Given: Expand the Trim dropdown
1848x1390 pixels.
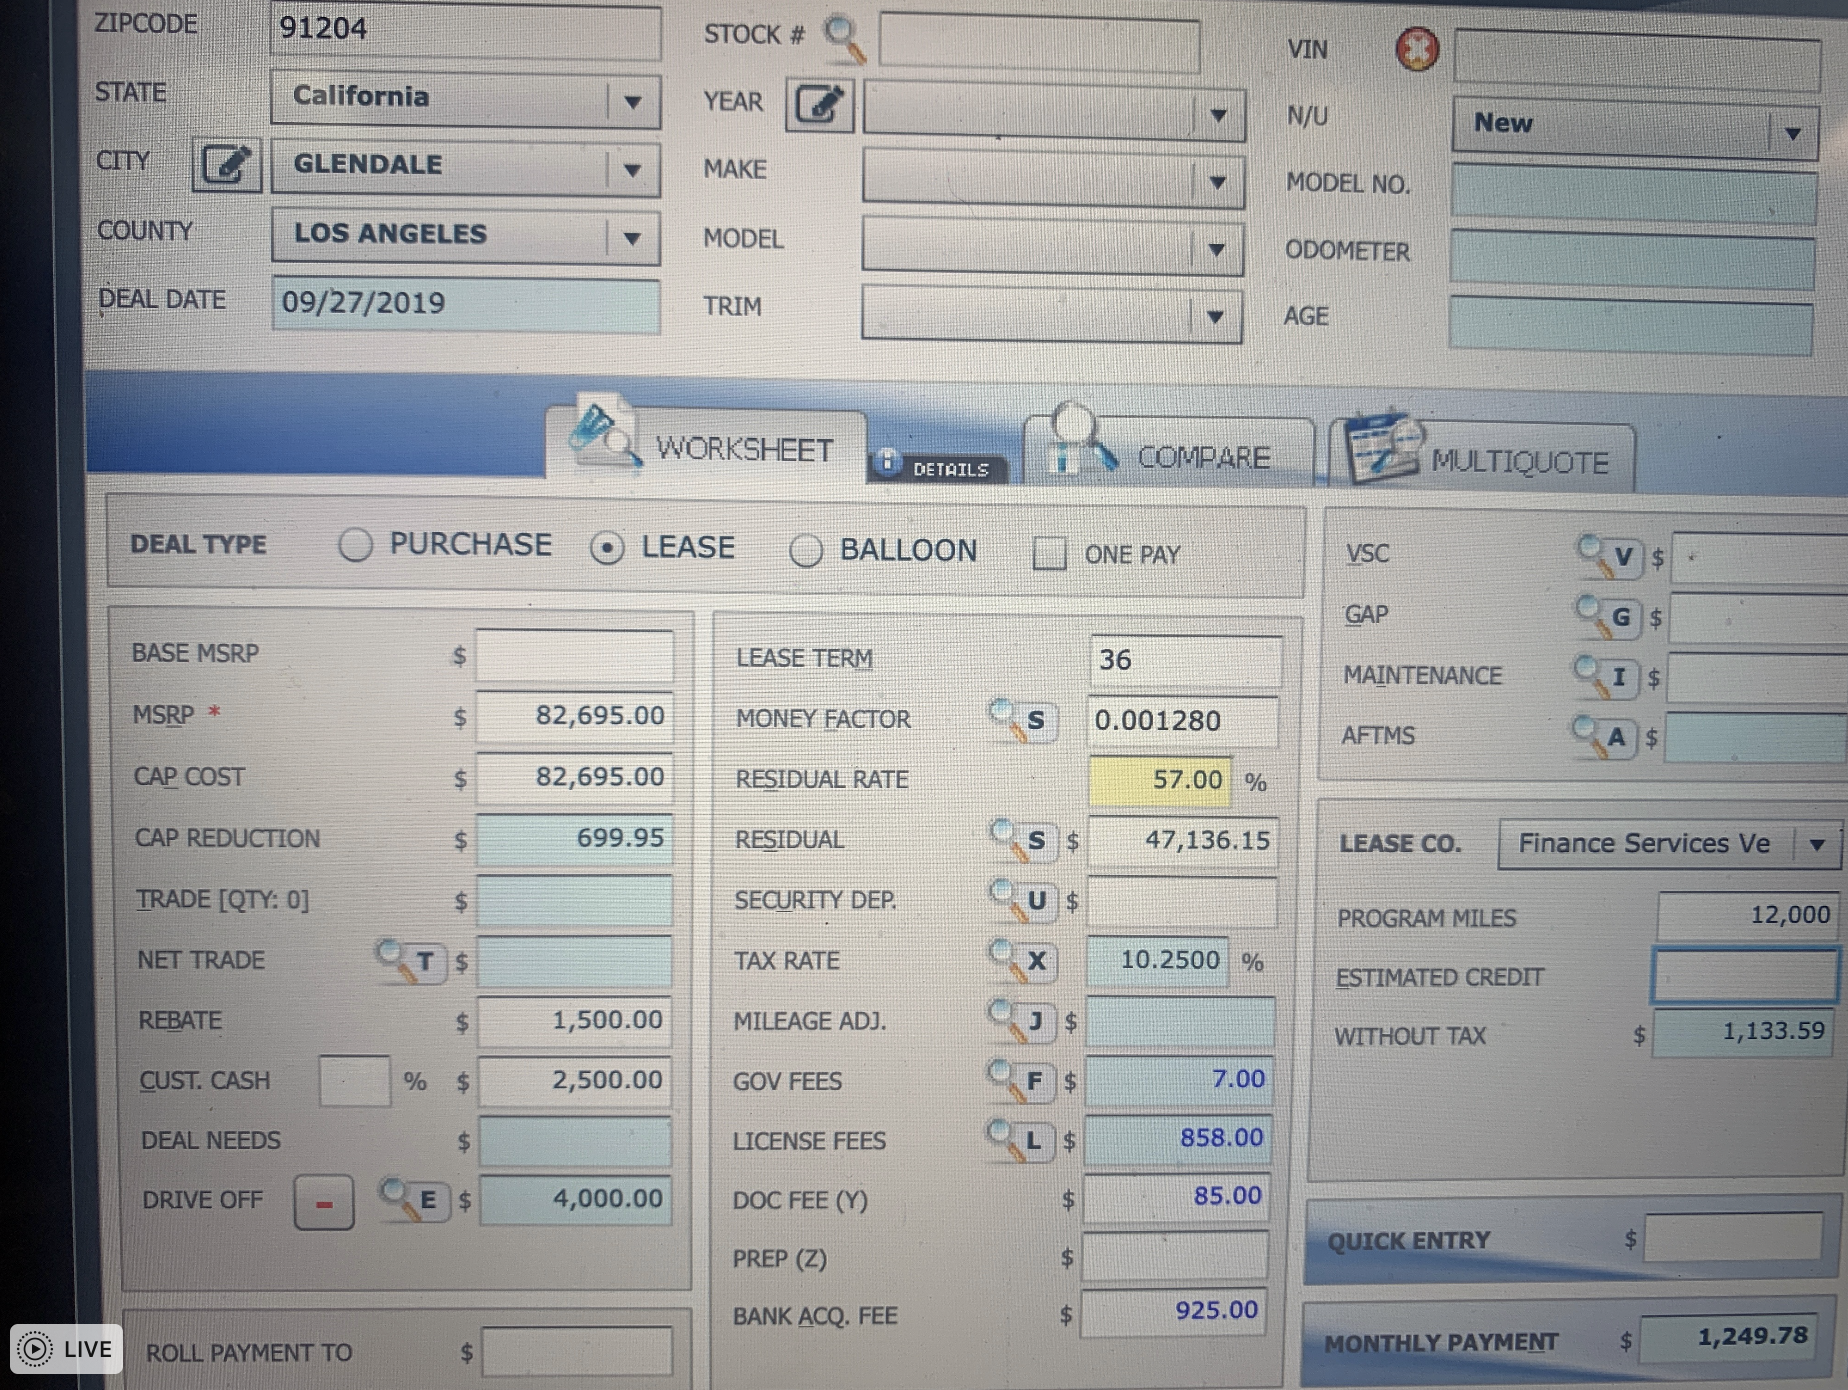Looking at the screenshot, I should 1051,315.
